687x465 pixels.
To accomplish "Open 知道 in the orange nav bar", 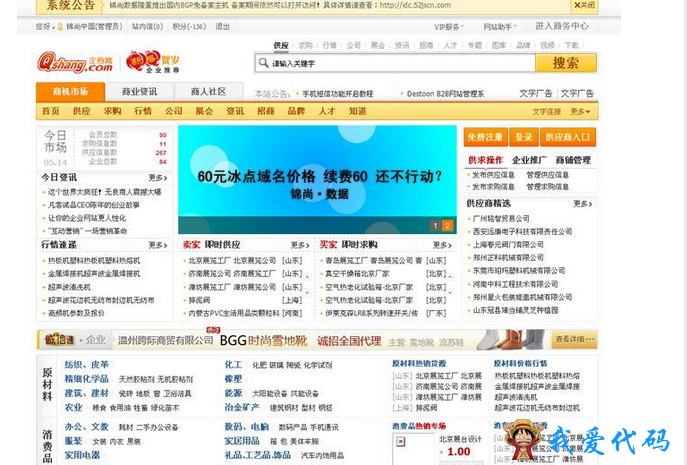I will 358,111.
